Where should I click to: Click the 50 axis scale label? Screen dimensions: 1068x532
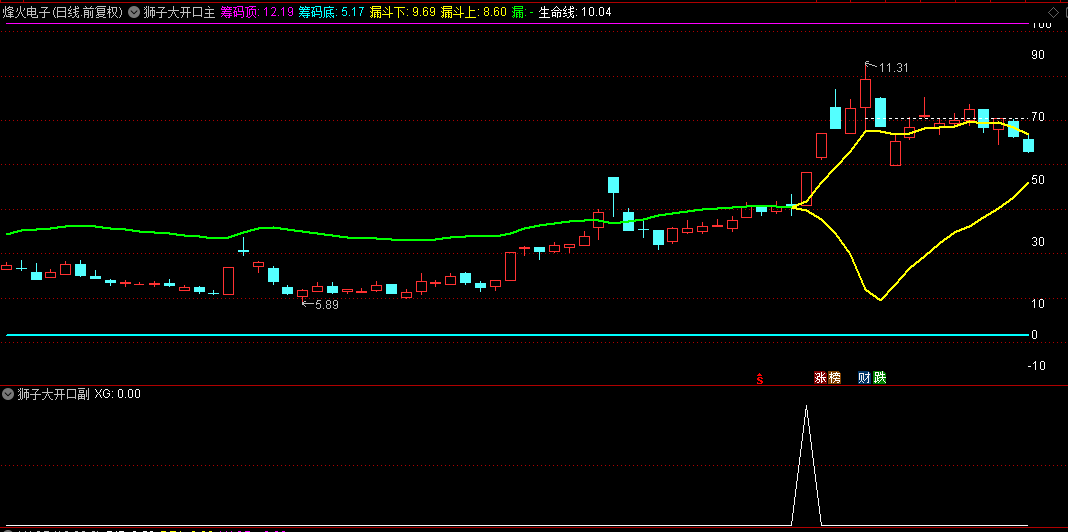coord(1038,180)
